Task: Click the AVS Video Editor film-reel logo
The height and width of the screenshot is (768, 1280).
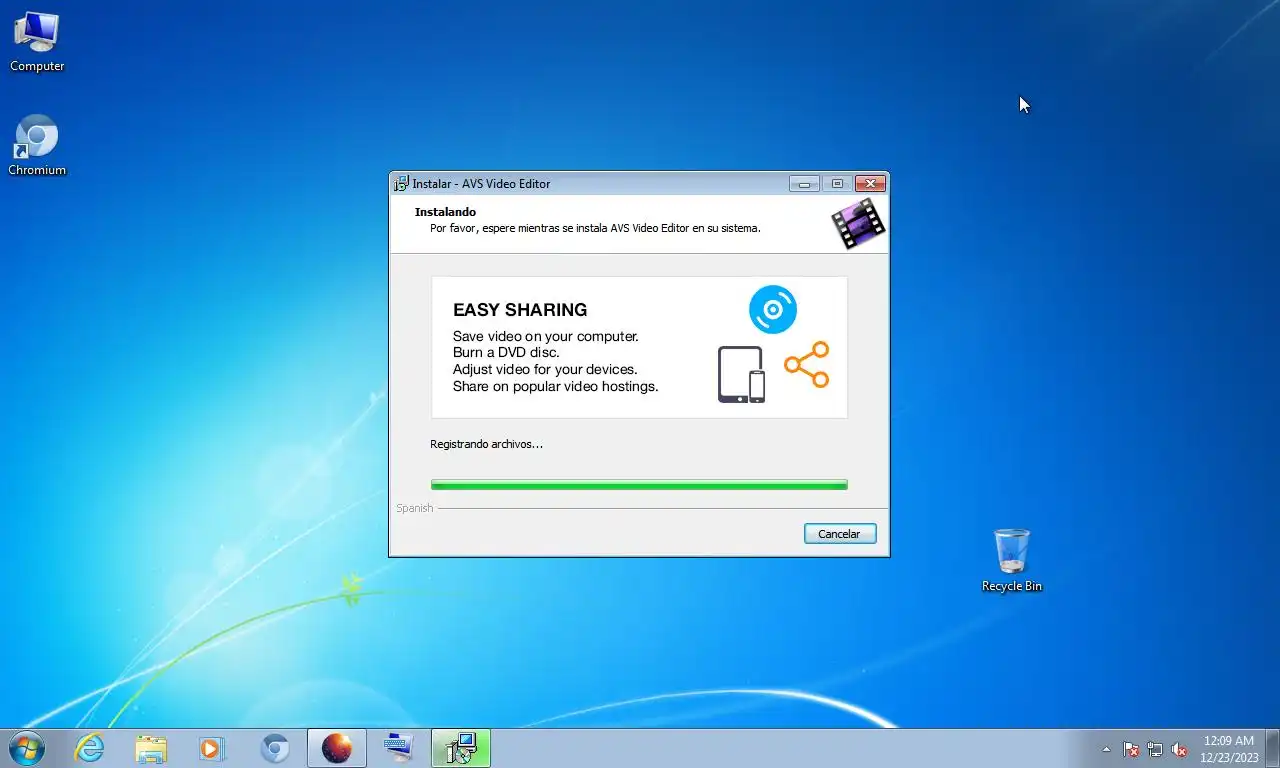Action: (858, 223)
